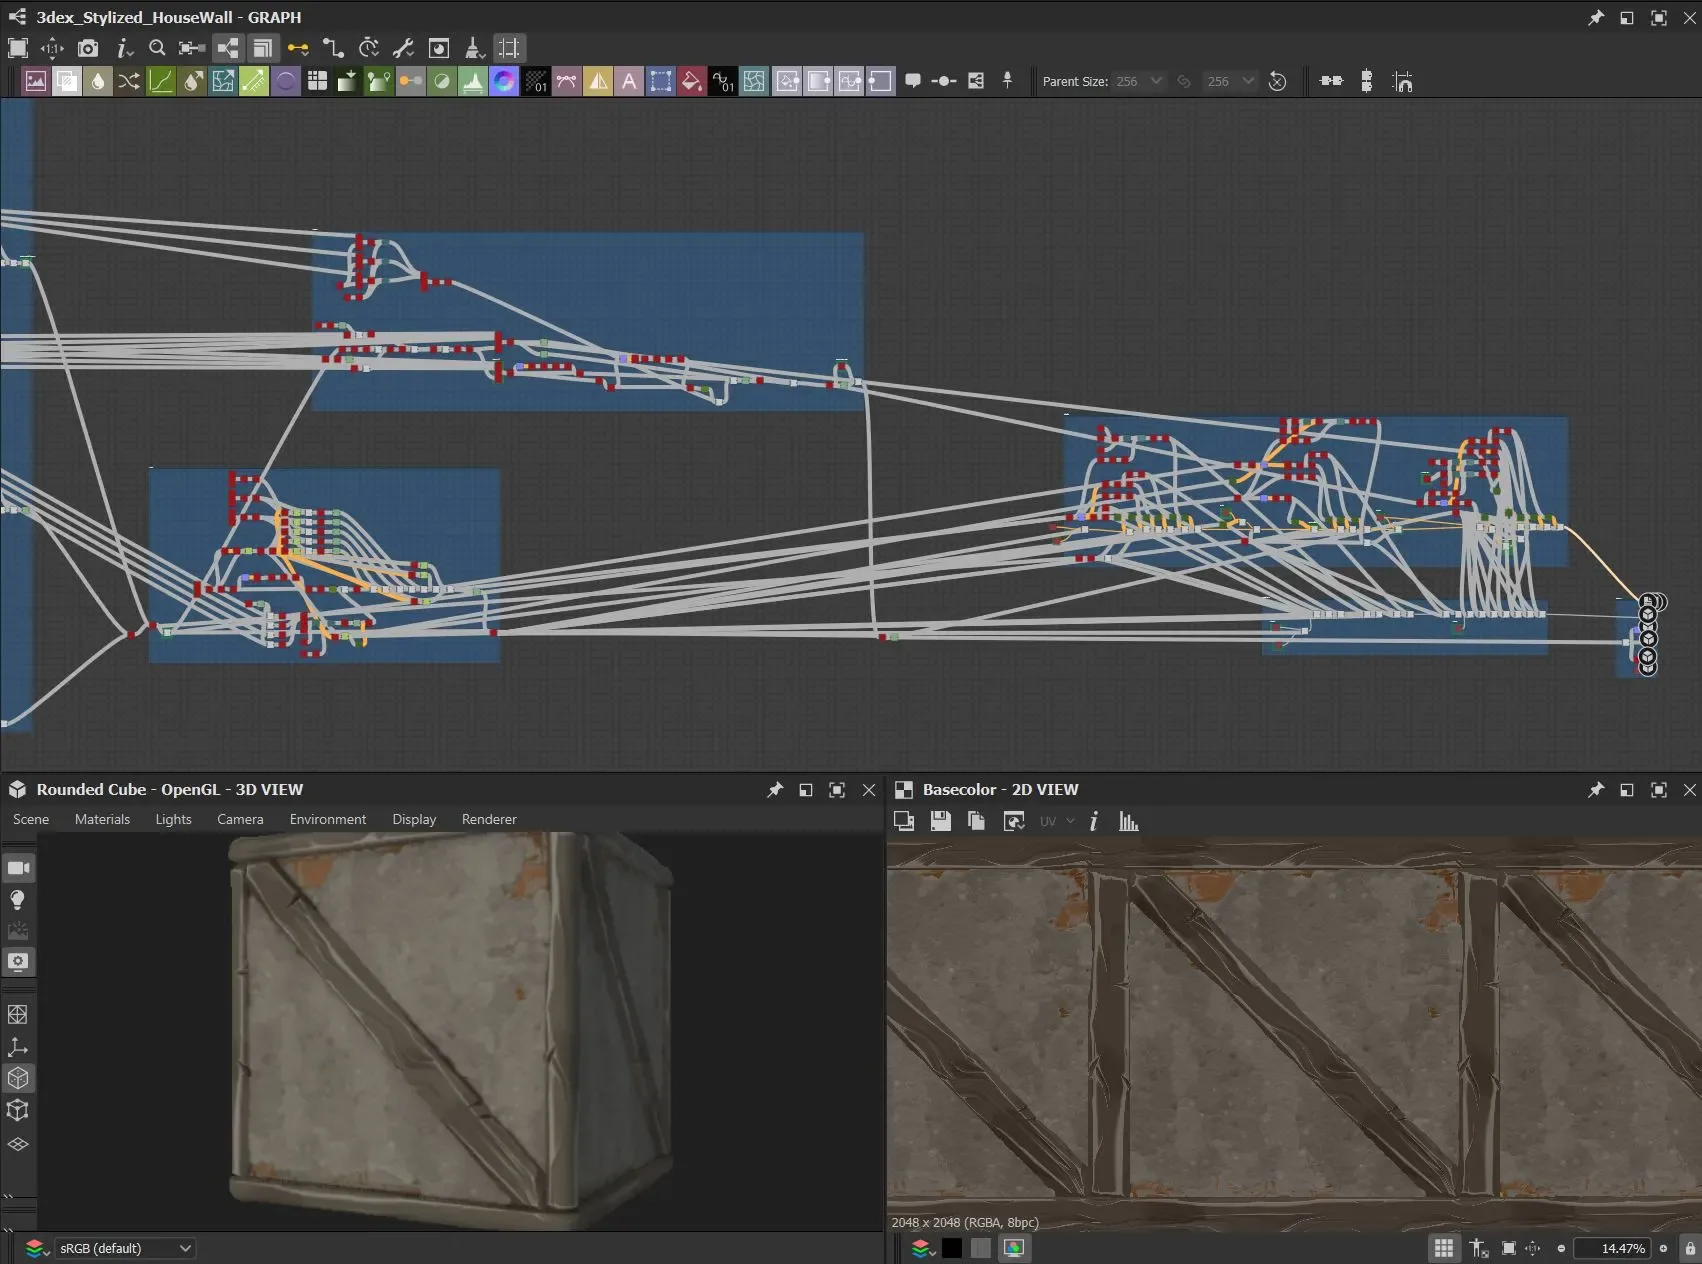Open the Environment menu in the 3D view
This screenshot has width=1702, height=1264.
click(327, 819)
